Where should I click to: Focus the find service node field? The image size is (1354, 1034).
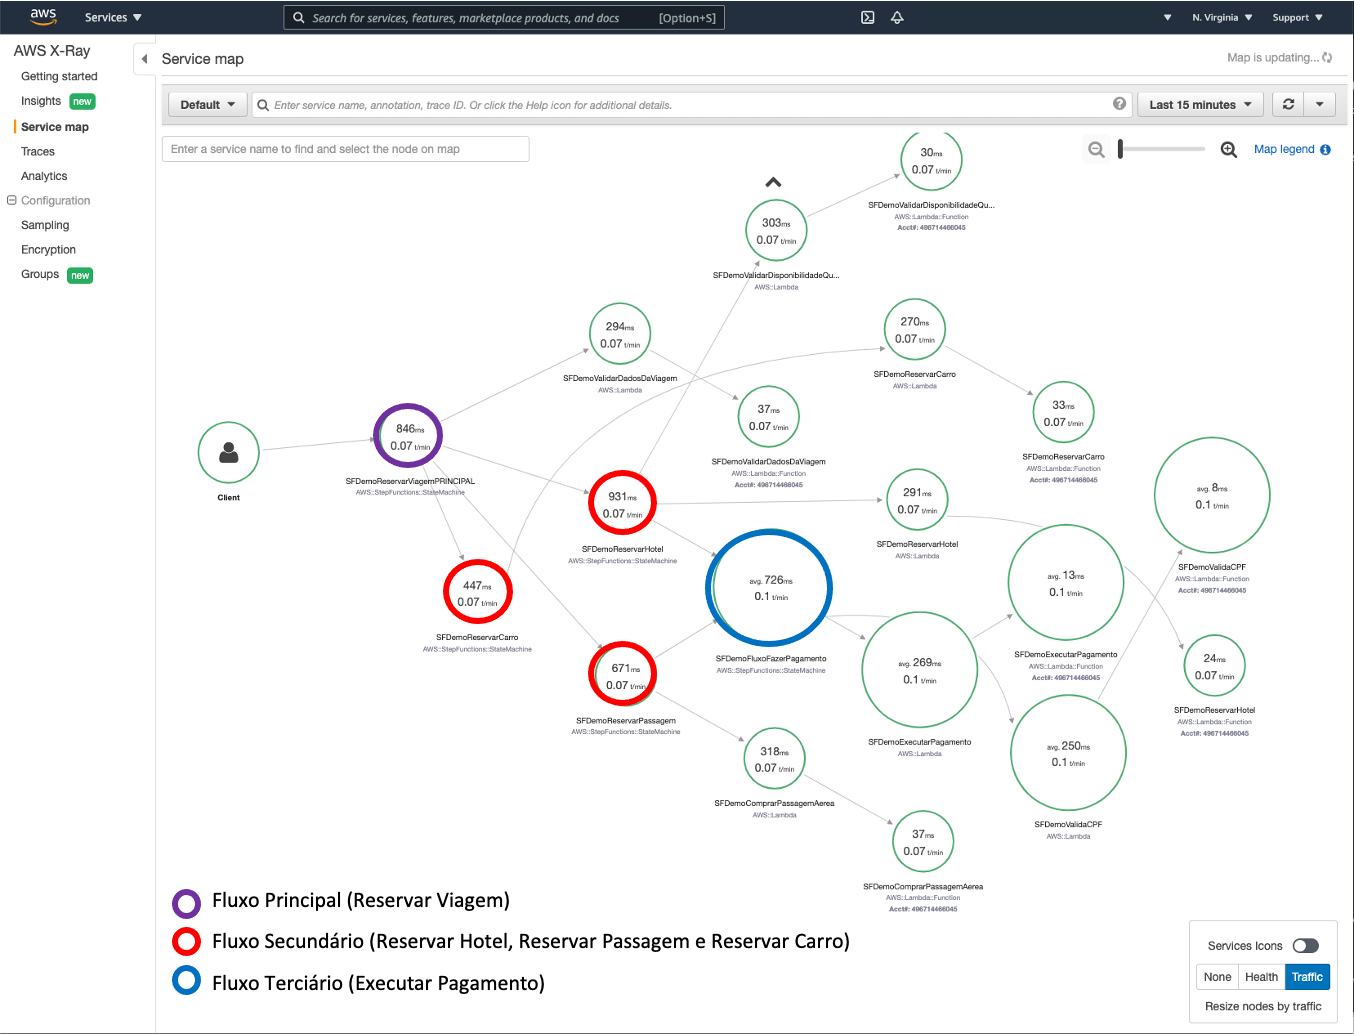345,149
